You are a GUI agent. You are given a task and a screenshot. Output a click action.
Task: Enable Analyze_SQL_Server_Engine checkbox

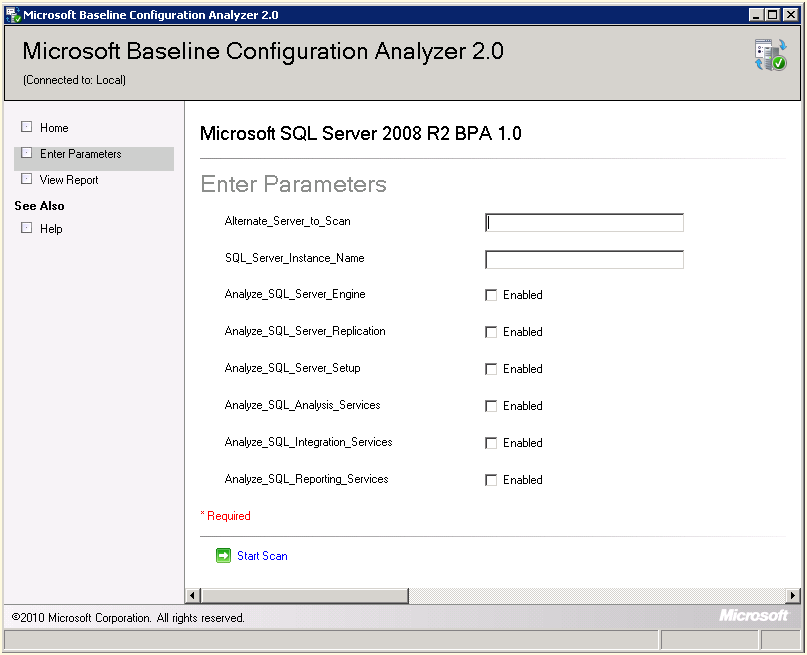[491, 295]
